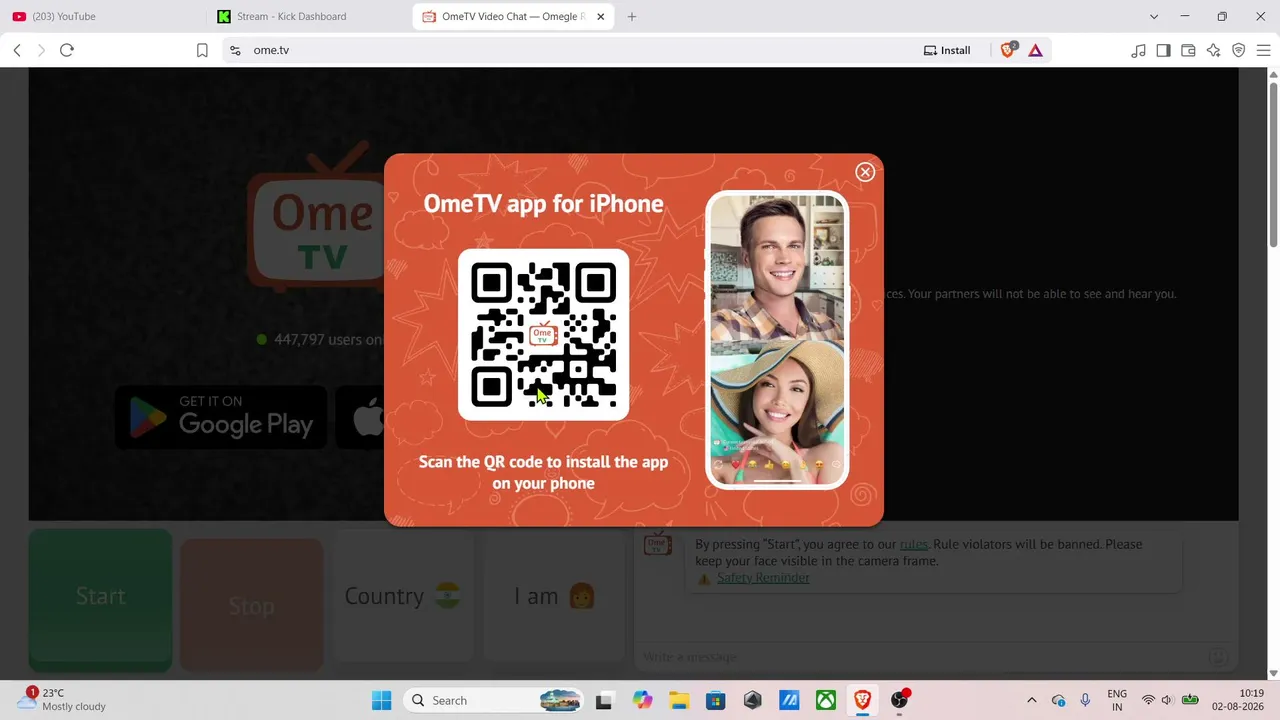This screenshot has width=1280, height=720.
Task: Open Microsoft Store from taskbar
Action: tap(715, 700)
